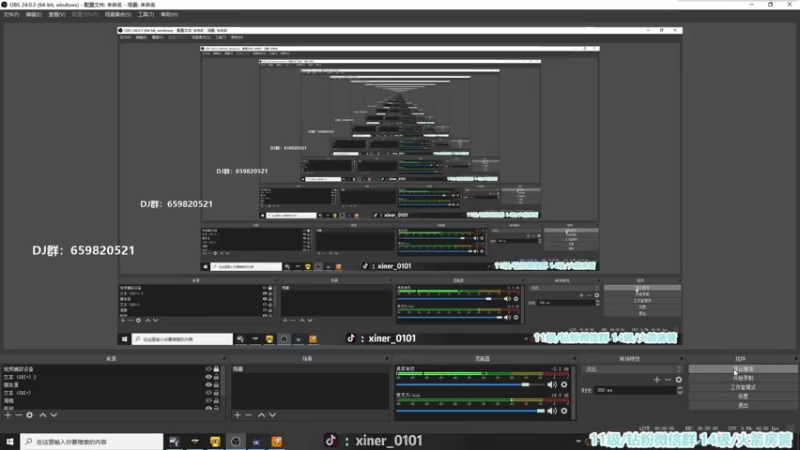Open 文件(F) menu
Viewport: 800px width, 450px height.
coord(11,15)
